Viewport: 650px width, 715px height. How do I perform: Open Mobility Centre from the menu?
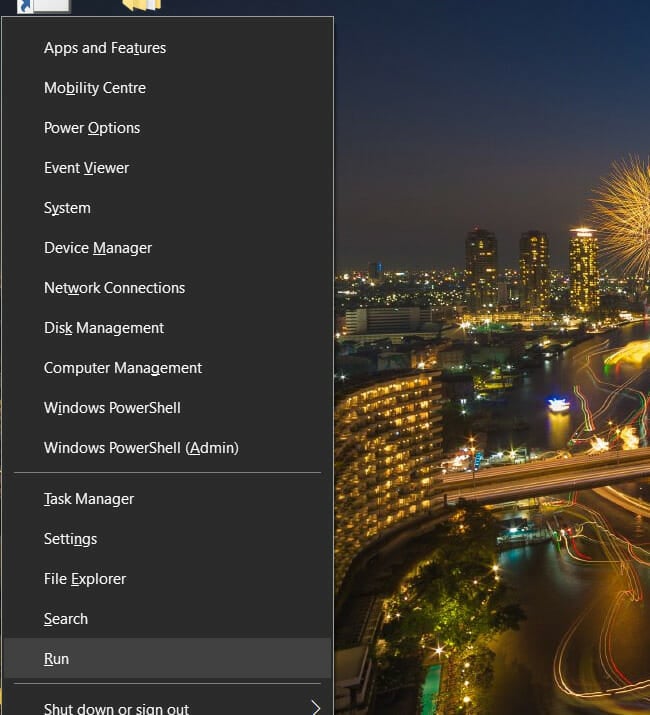click(x=167, y=88)
